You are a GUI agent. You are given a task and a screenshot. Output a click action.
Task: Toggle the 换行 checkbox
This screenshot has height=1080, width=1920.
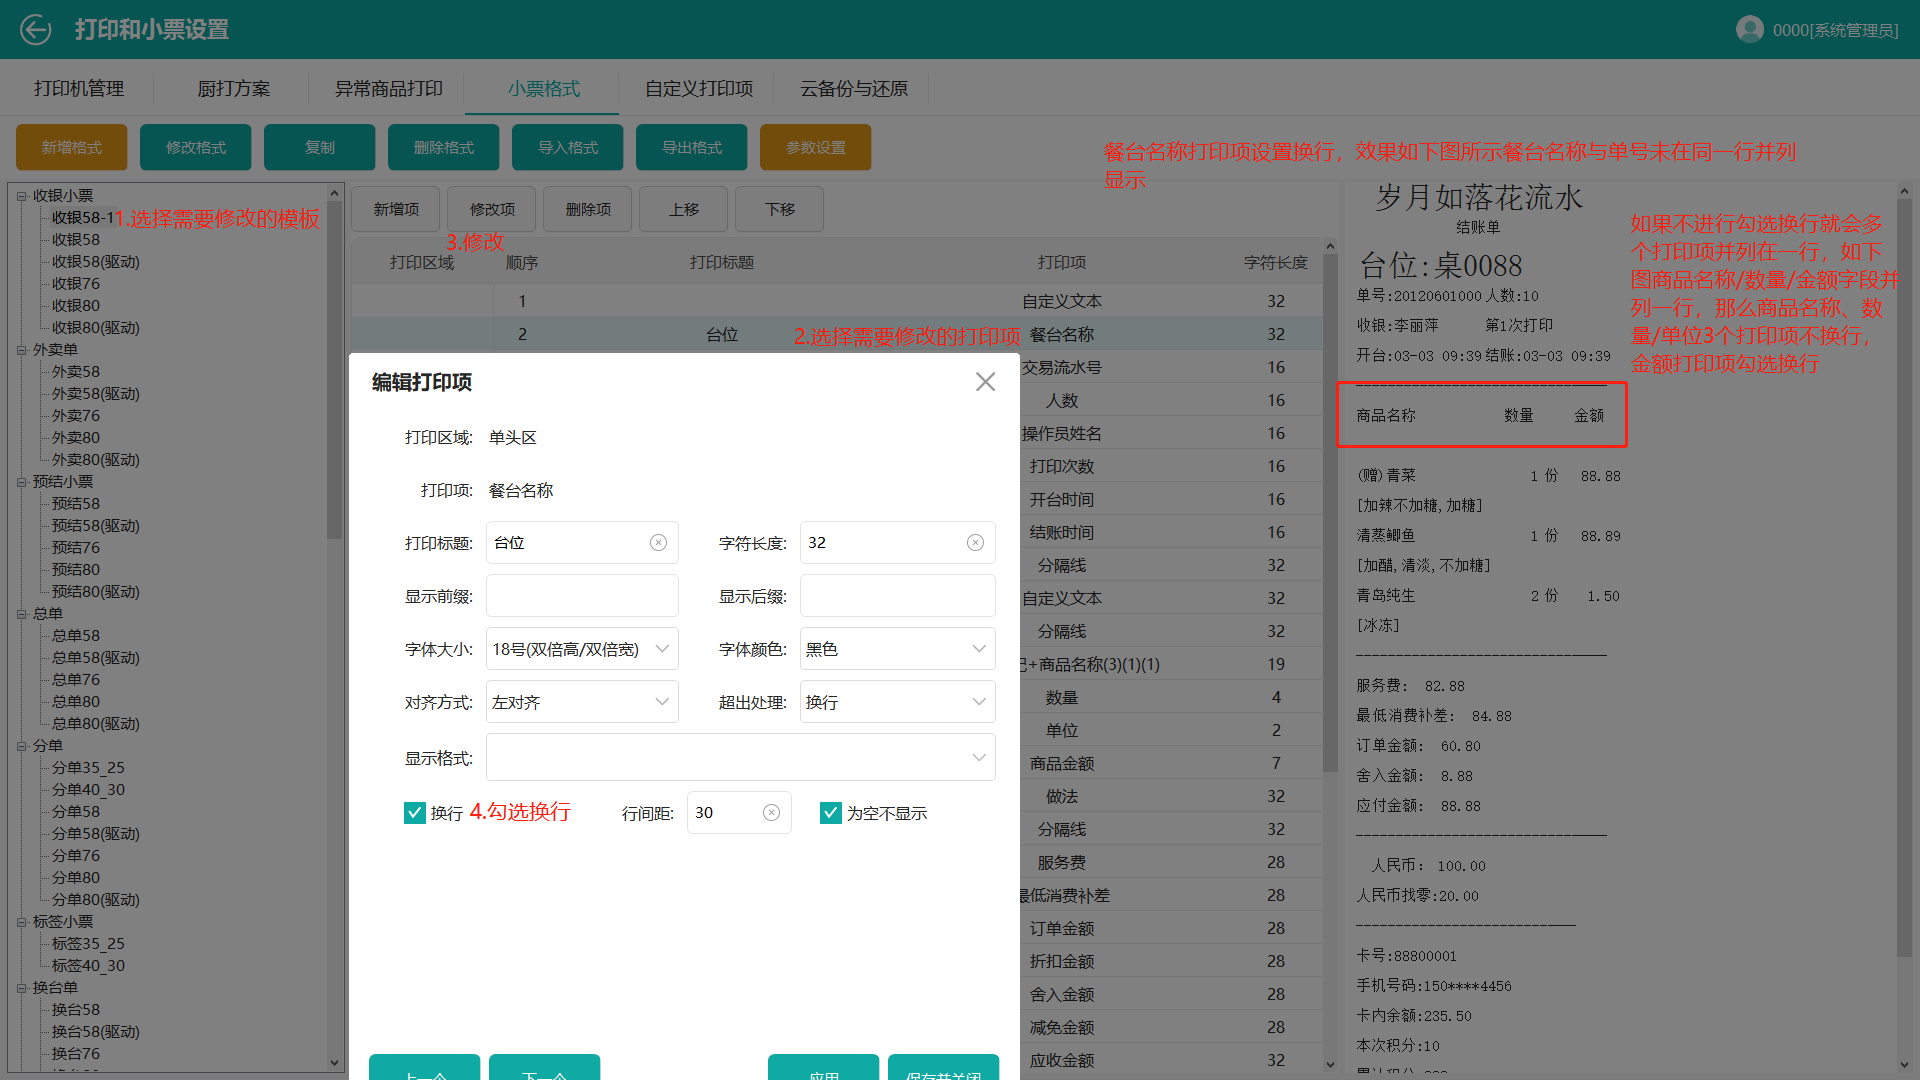click(414, 813)
